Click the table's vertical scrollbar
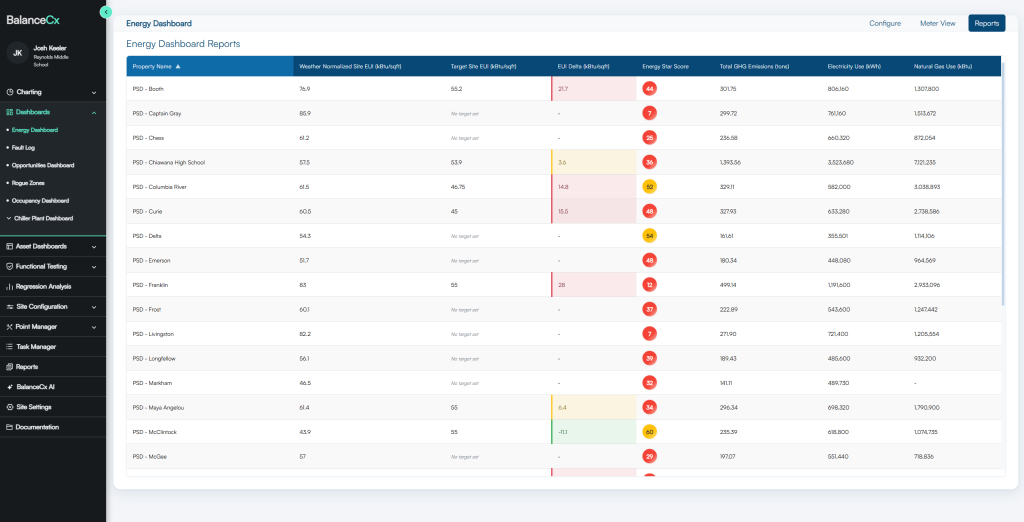The height and width of the screenshot is (522, 1024). 1003,189
